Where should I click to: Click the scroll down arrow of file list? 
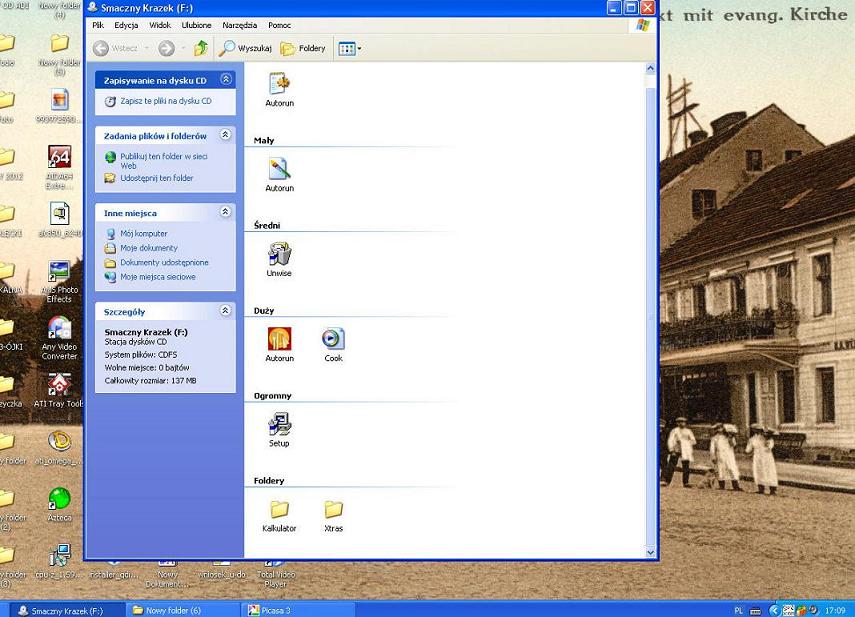(x=651, y=551)
